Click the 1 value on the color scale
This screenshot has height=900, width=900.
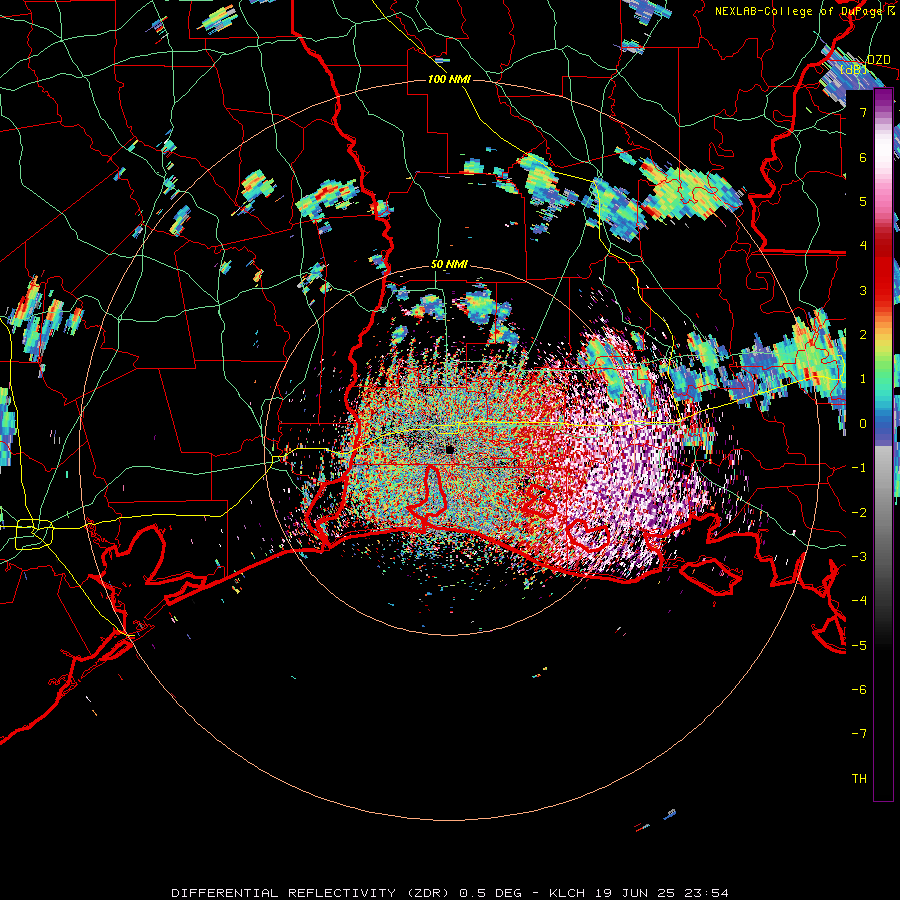tap(863, 379)
